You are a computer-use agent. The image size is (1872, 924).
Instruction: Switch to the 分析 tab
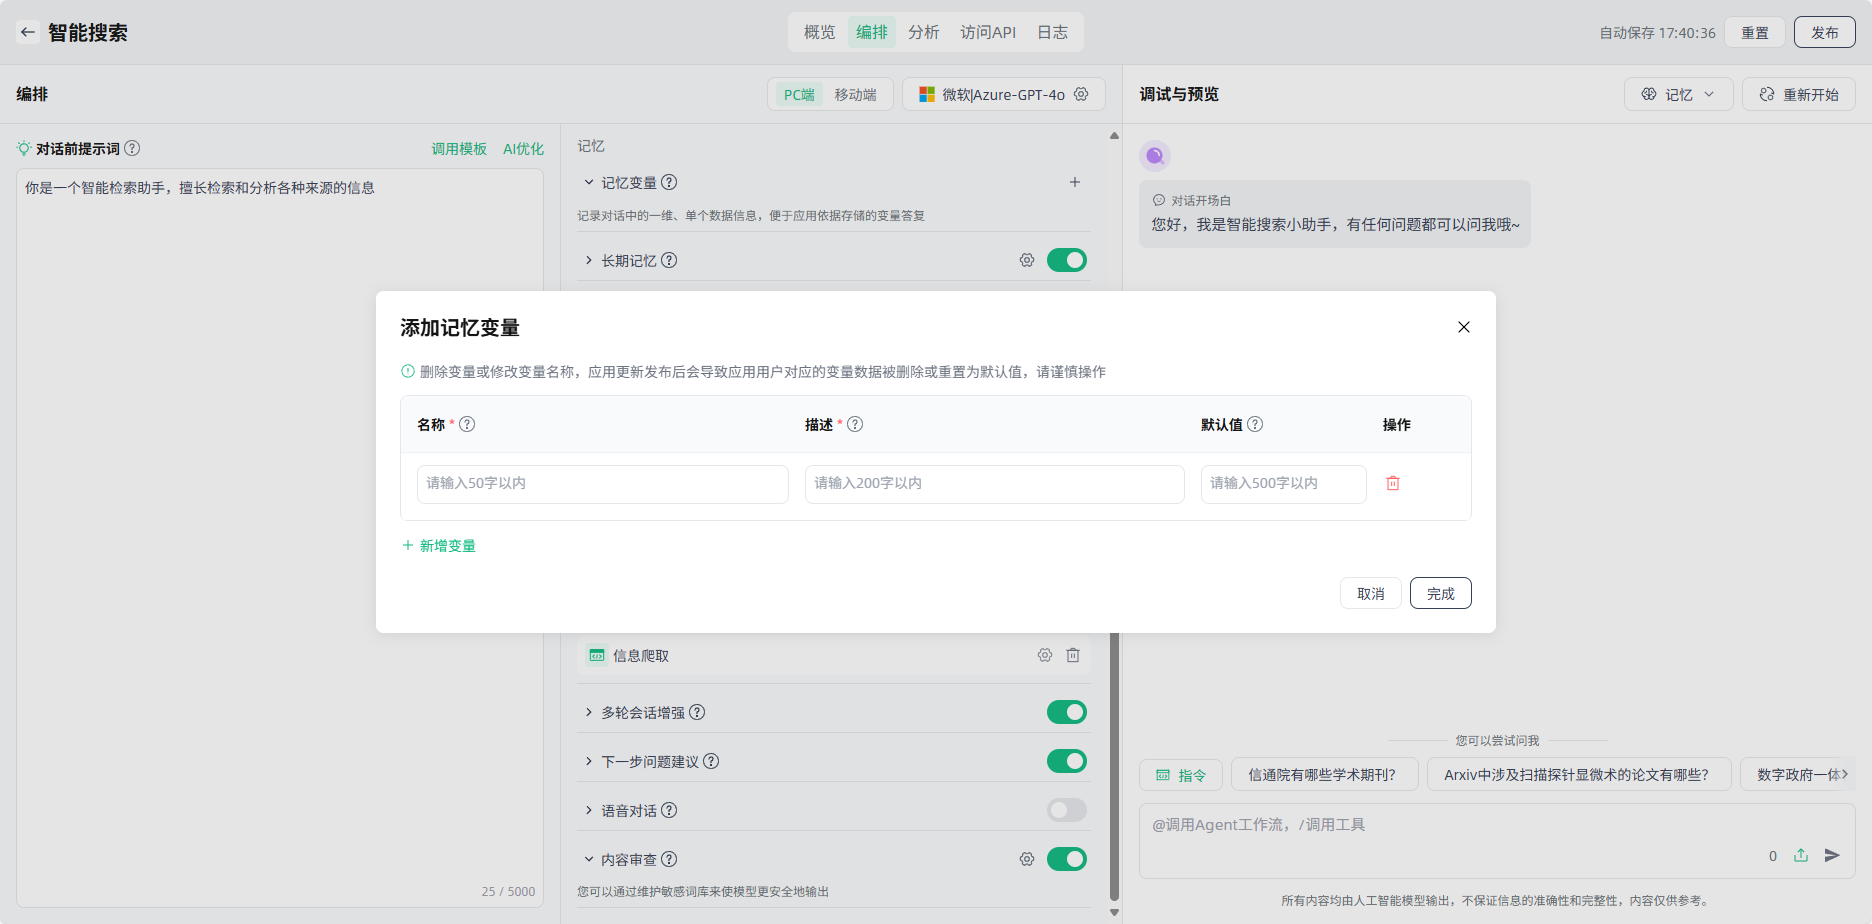pyautogui.click(x=923, y=32)
